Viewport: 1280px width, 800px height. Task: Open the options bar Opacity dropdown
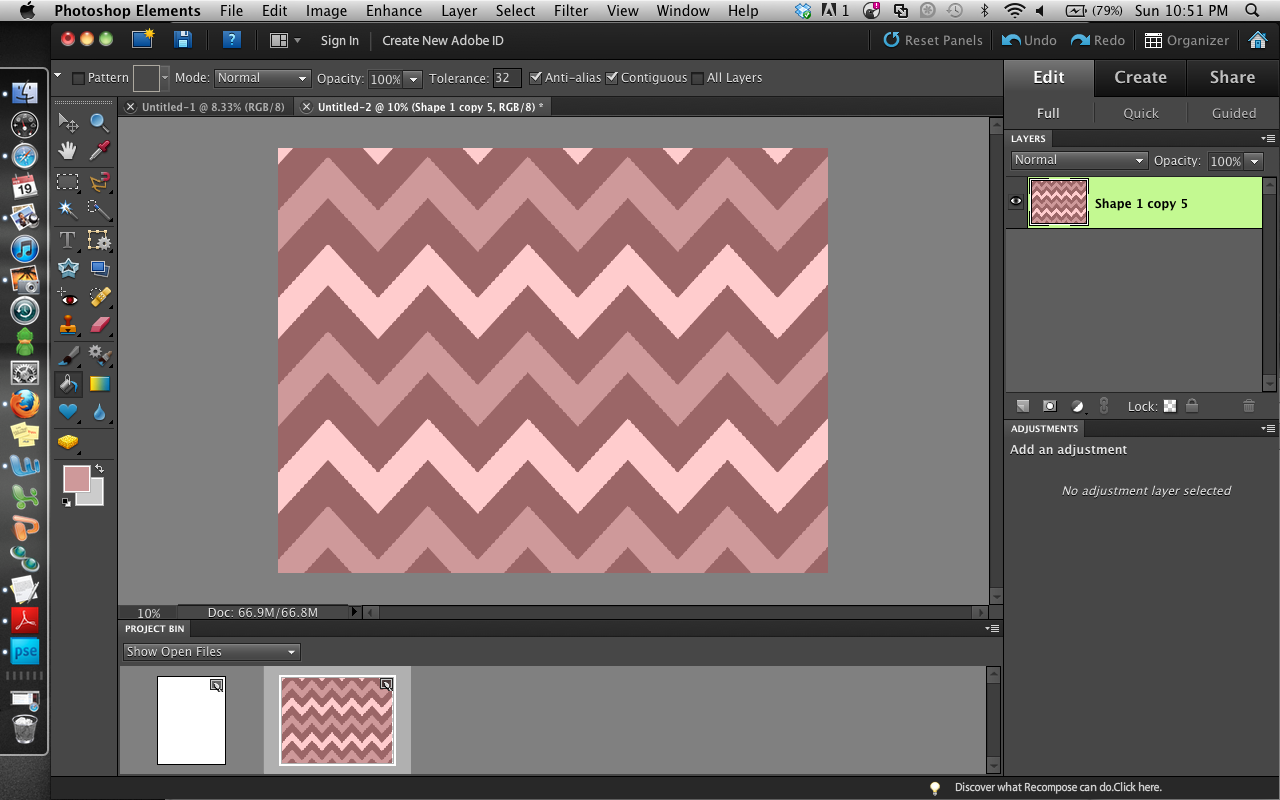[412, 78]
